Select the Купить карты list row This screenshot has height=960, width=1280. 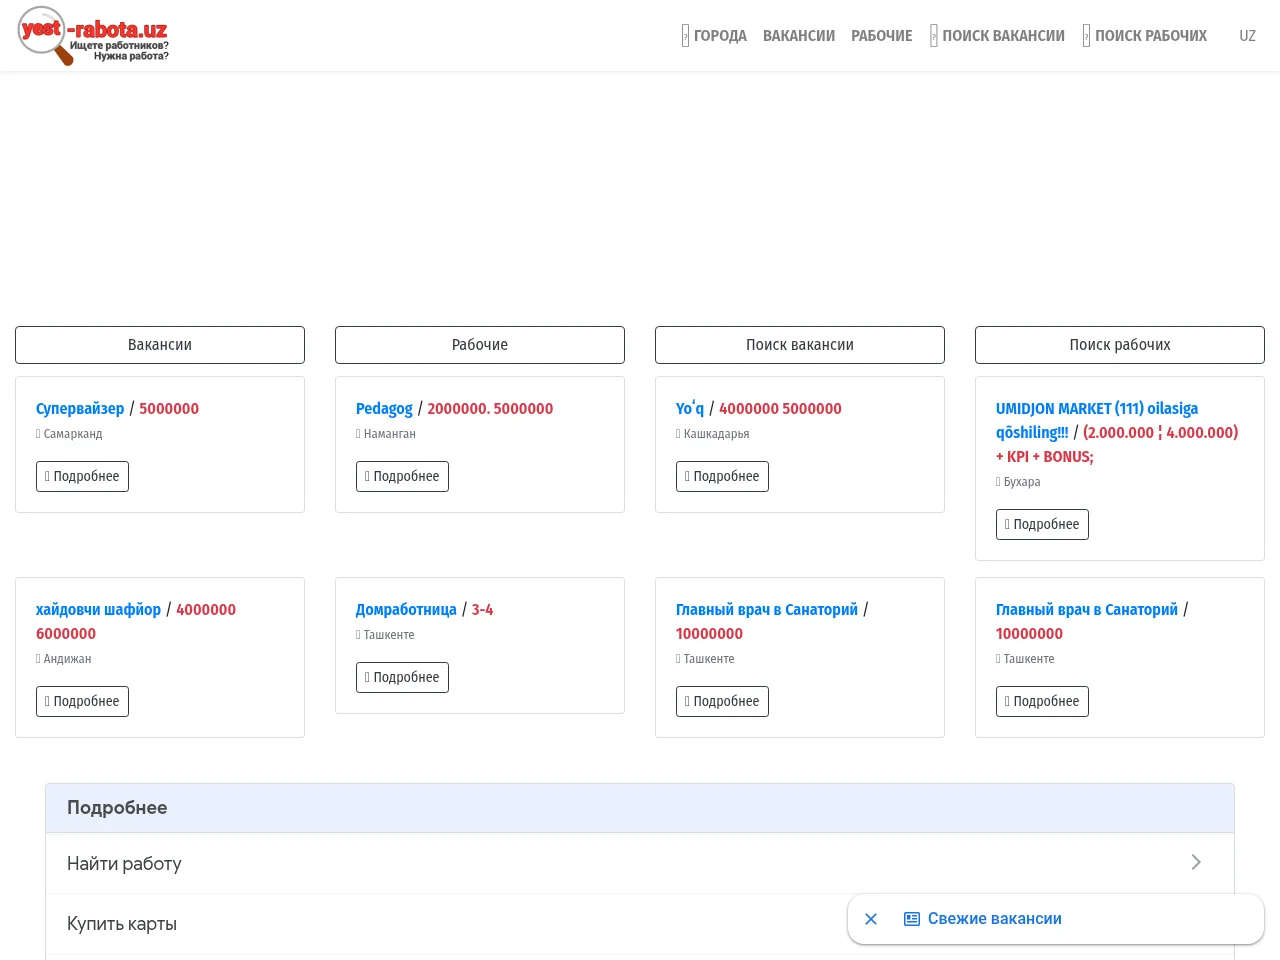point(640,924)
